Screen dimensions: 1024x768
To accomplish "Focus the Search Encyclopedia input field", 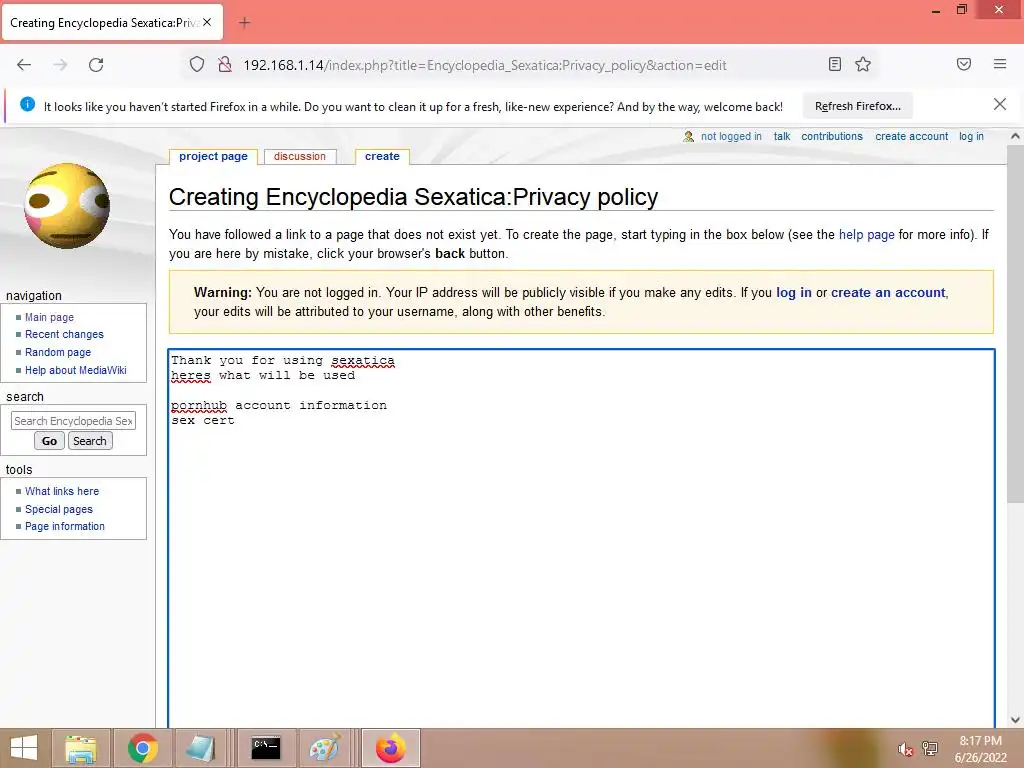I will [x=73, y=421].
